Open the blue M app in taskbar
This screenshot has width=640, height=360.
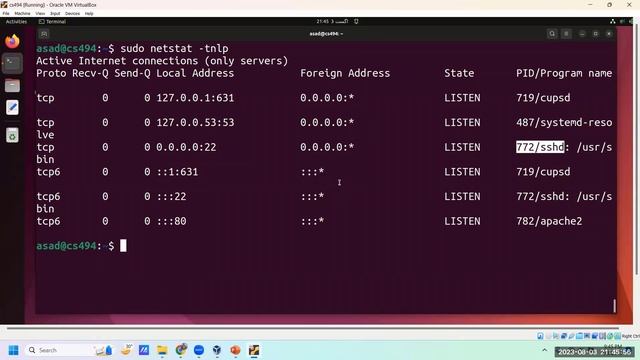(144, 350)
